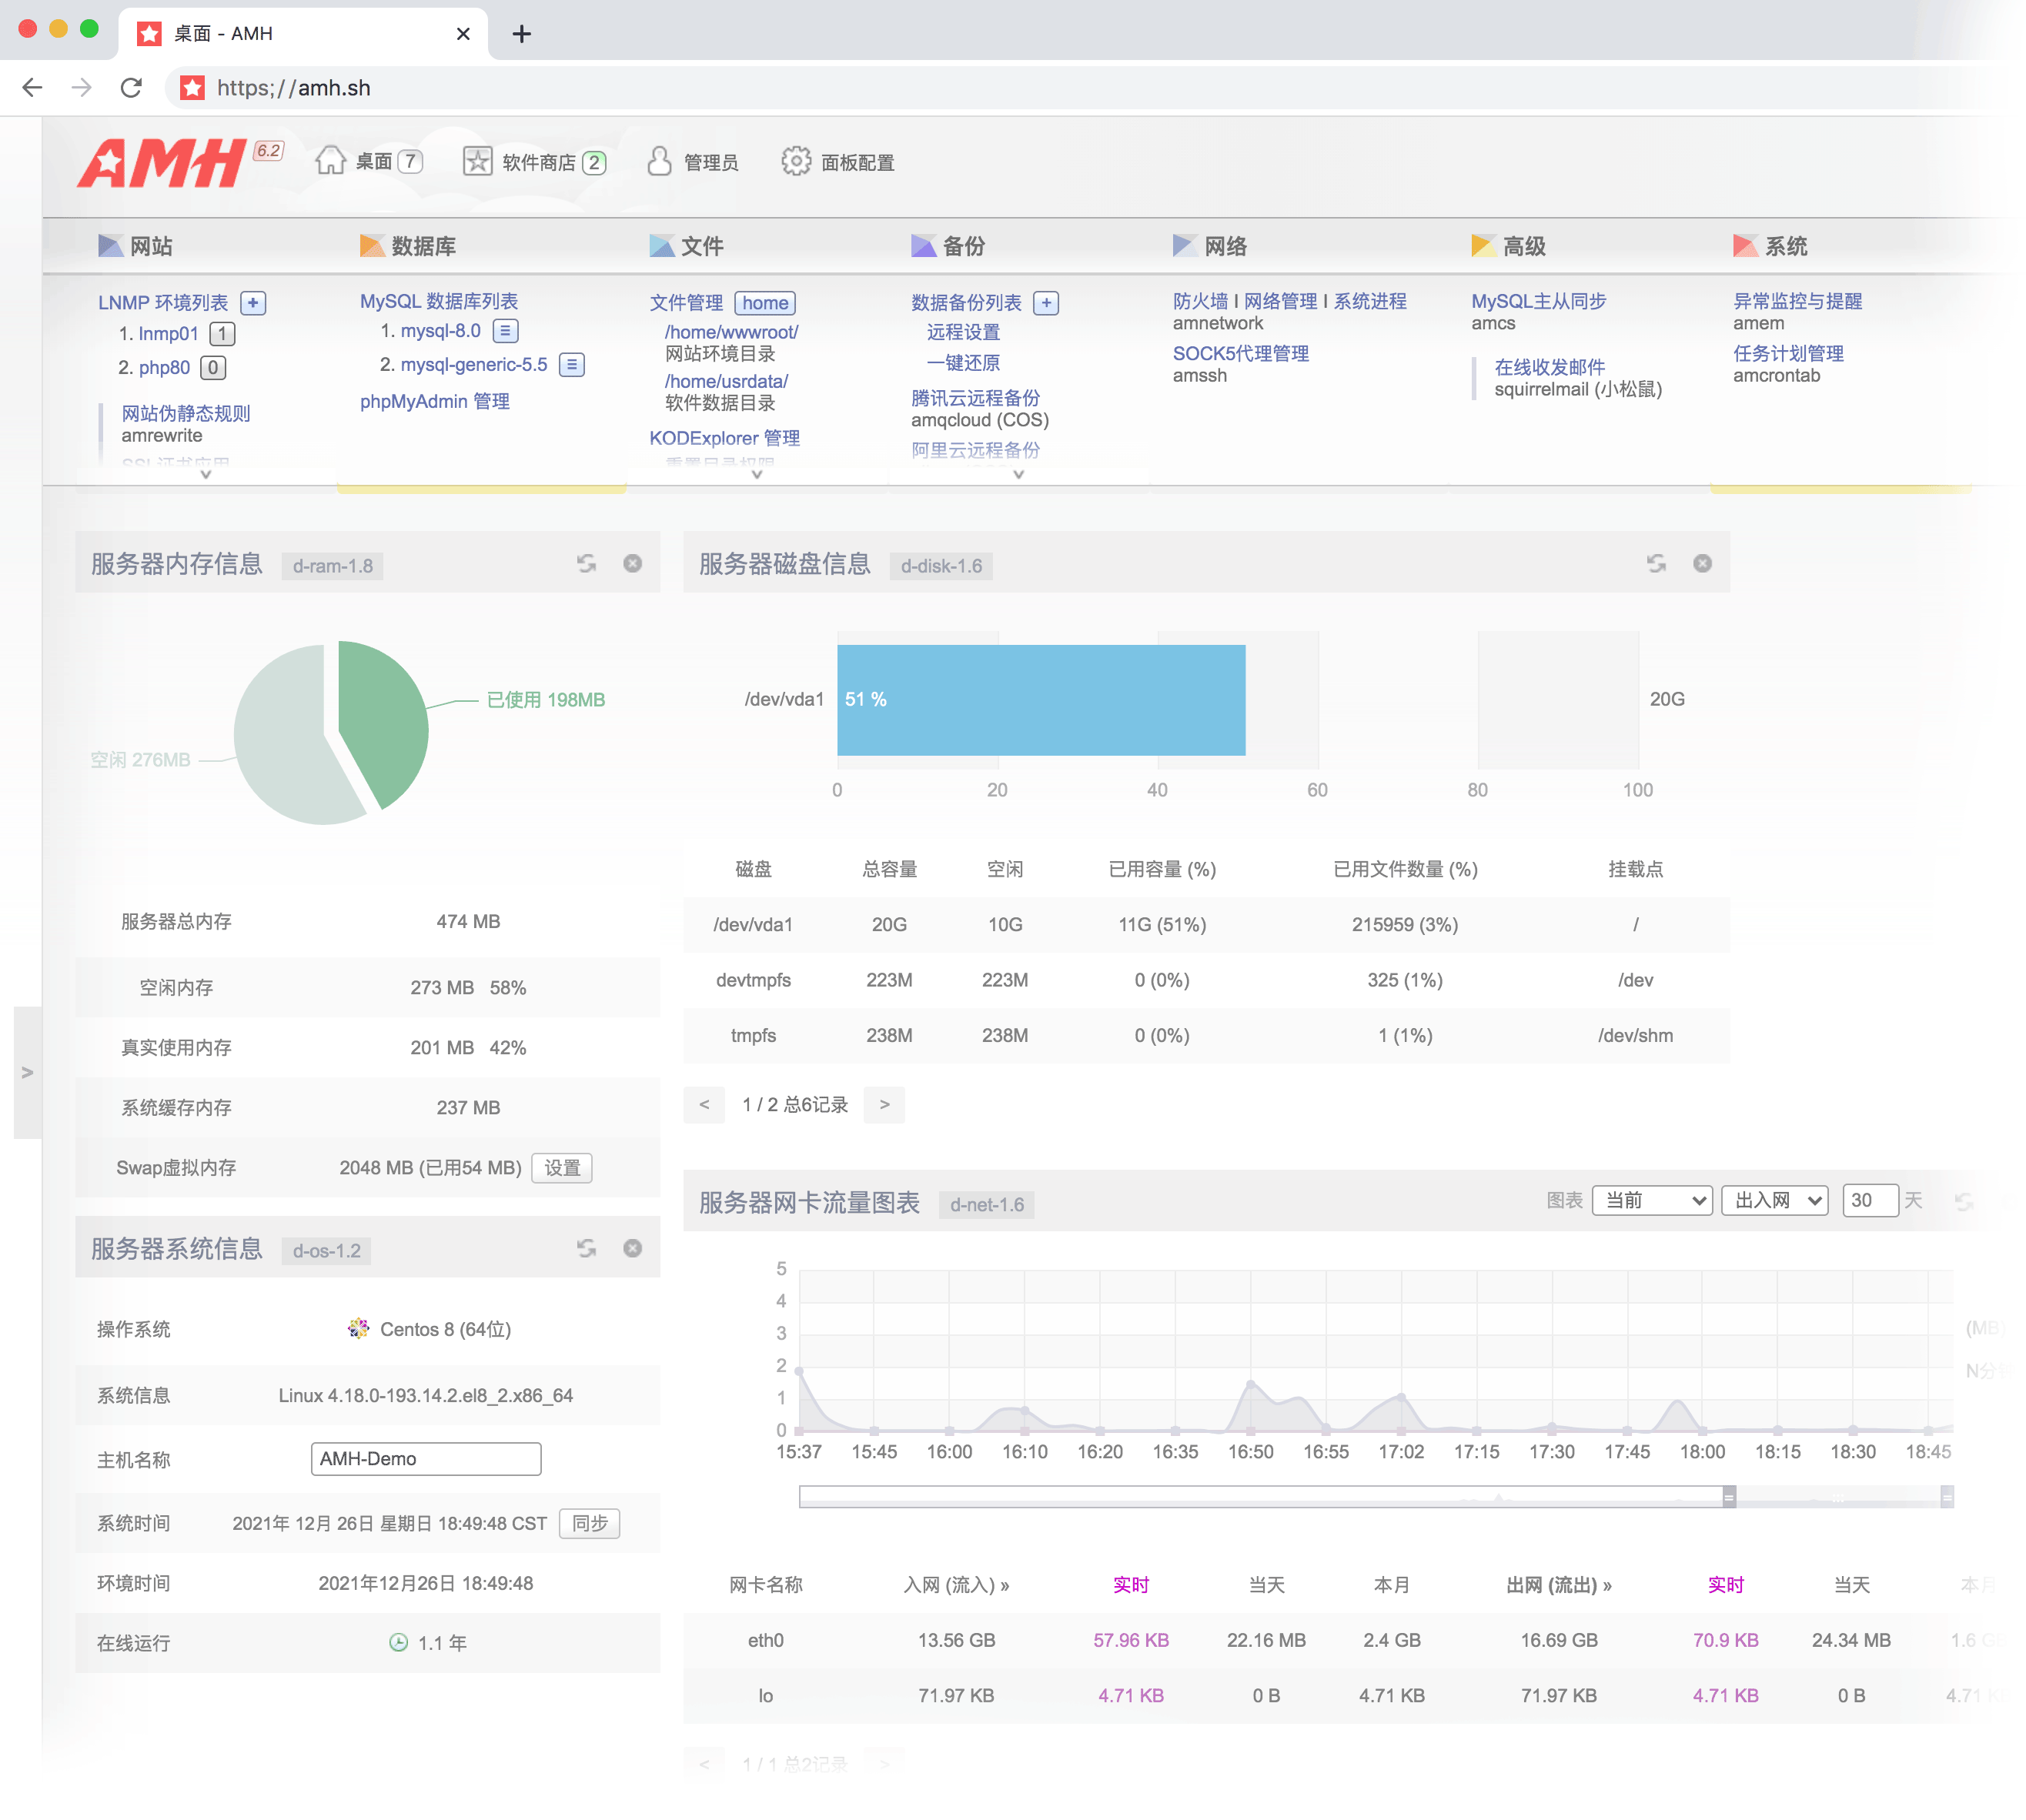Image resolution: width=2026 pixels, height=1820 pixels.
Task: Open the 出入网 traffic dropdown
Action: [x=1776, y=1201]
